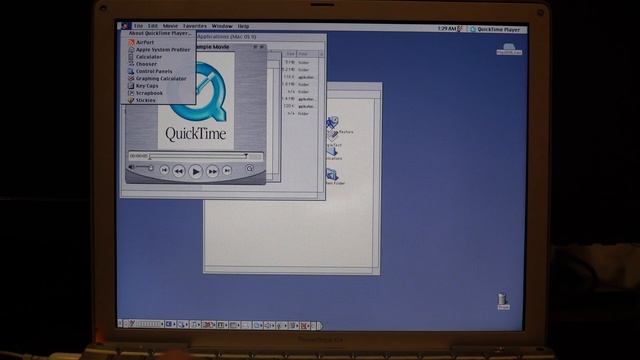Open the Movie menu

[170, 26]
